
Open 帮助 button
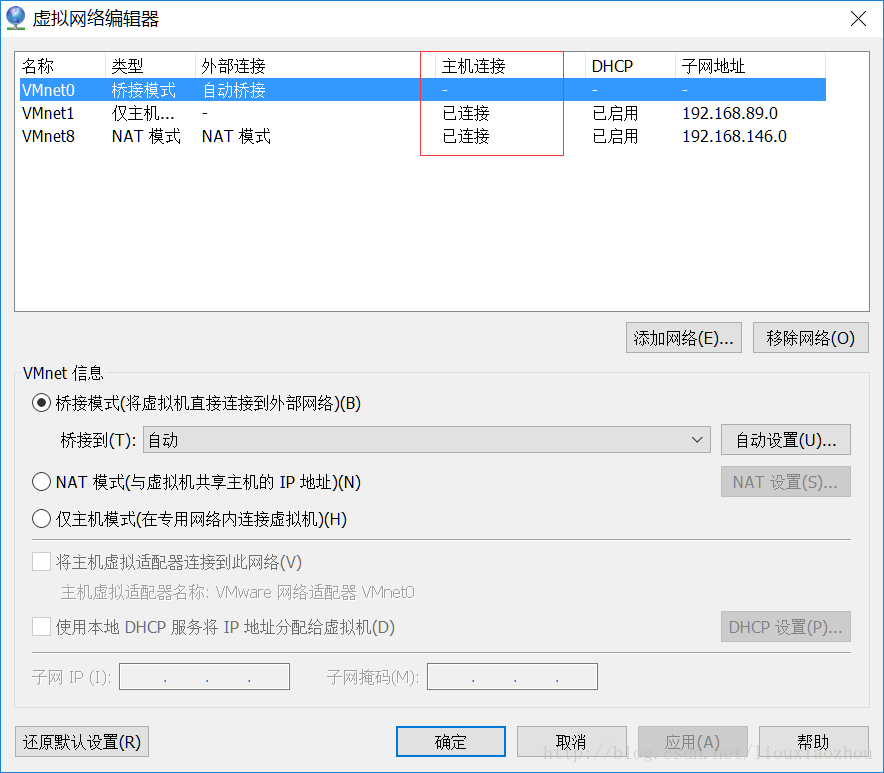point(813,741)
